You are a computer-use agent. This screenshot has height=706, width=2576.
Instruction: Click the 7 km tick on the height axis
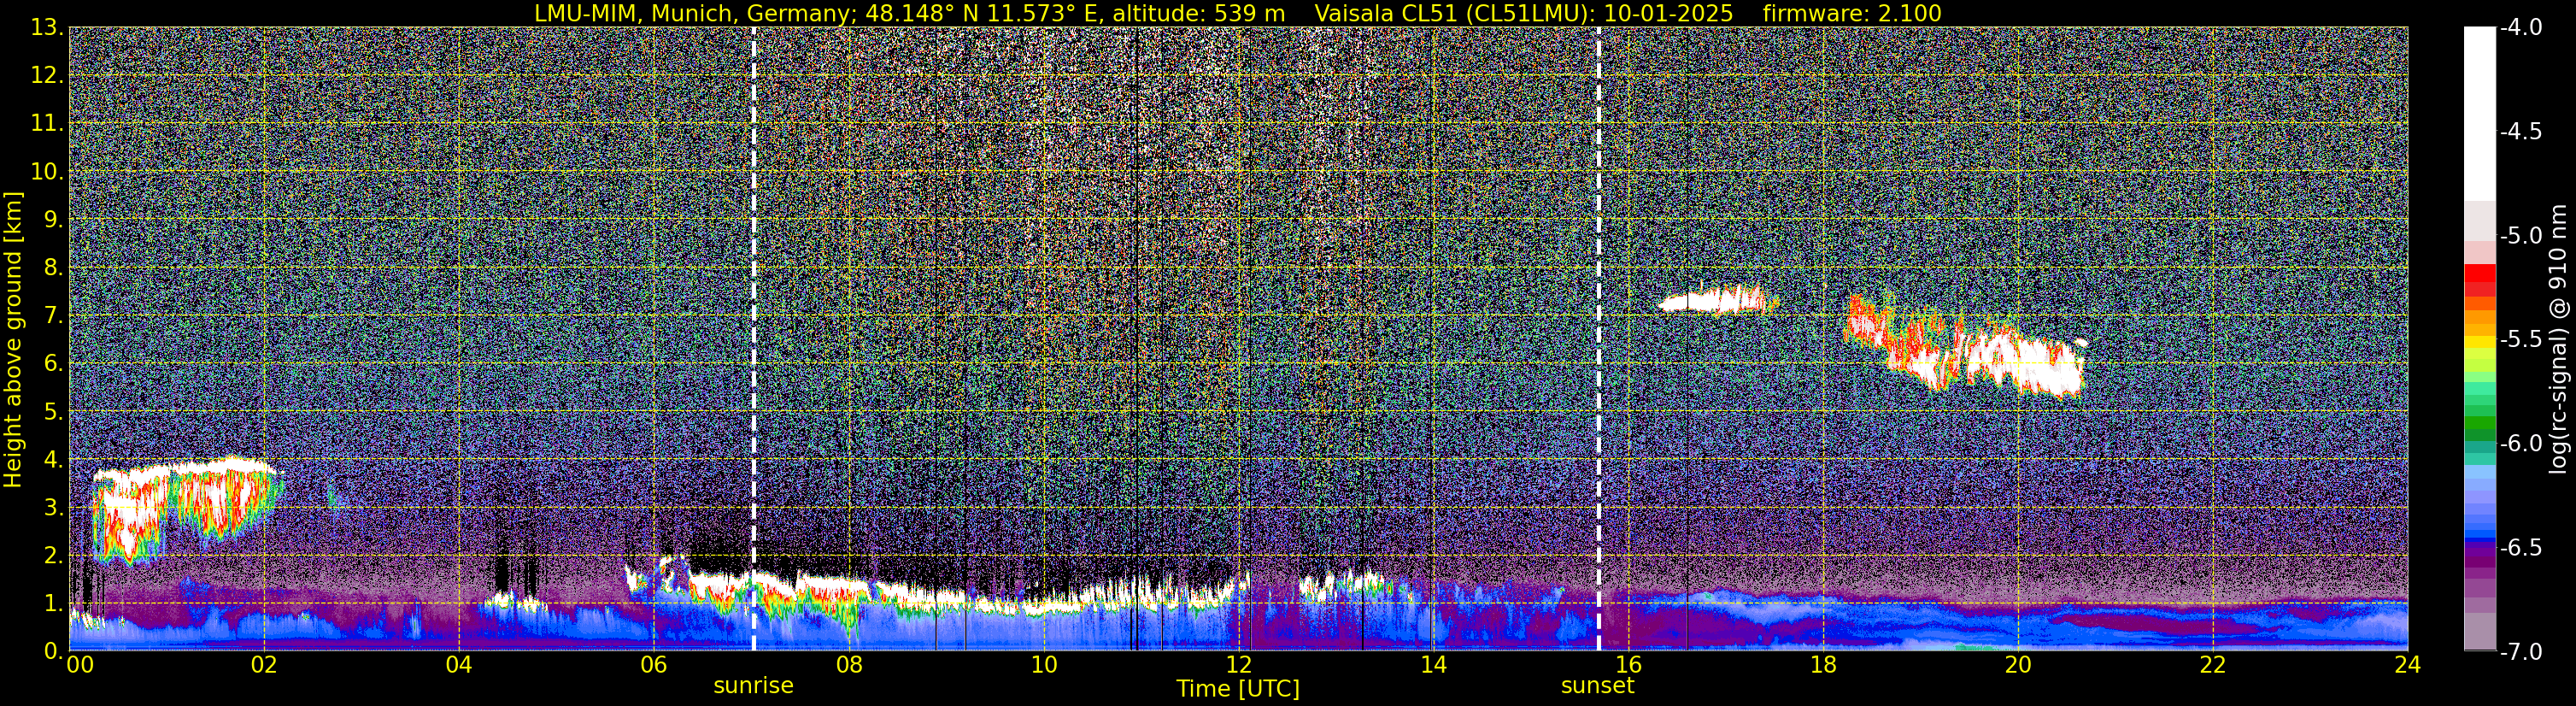(52, 315)
